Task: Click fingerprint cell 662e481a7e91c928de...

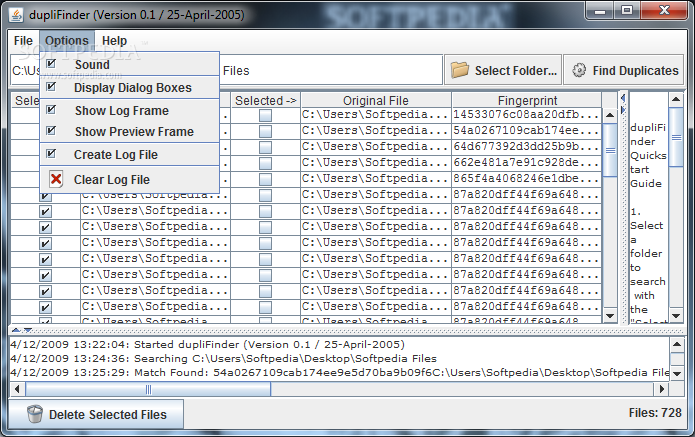Action: point(527,163)
